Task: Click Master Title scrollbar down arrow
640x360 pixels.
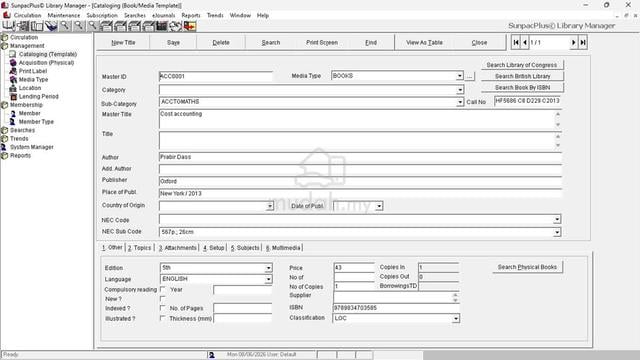Action: point(558,125)
